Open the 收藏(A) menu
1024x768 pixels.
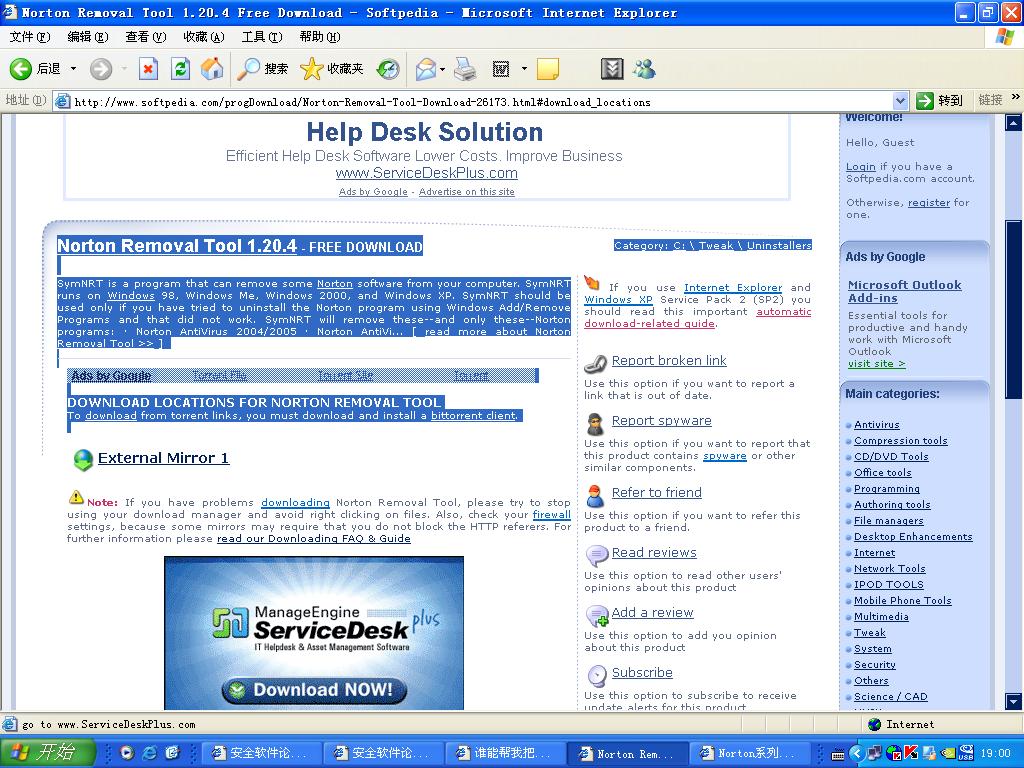click(204, 37)
